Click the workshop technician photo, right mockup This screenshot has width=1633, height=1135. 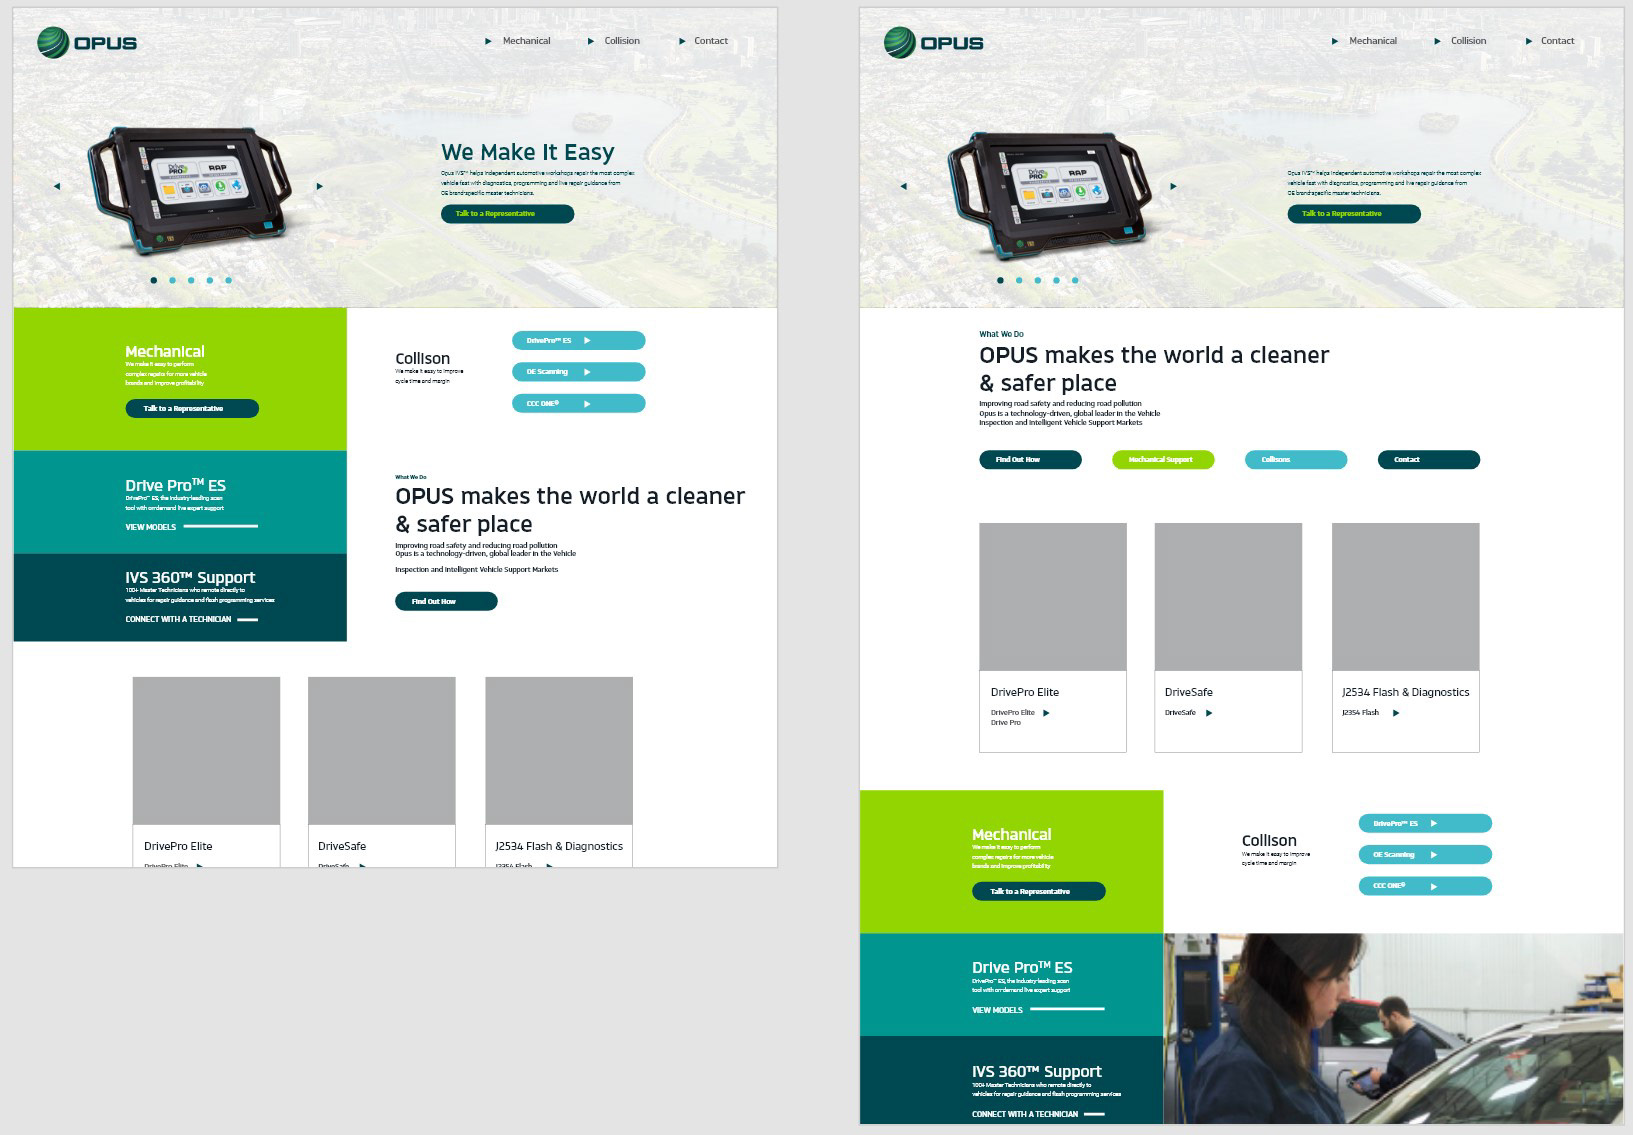pos(1394,1028)
